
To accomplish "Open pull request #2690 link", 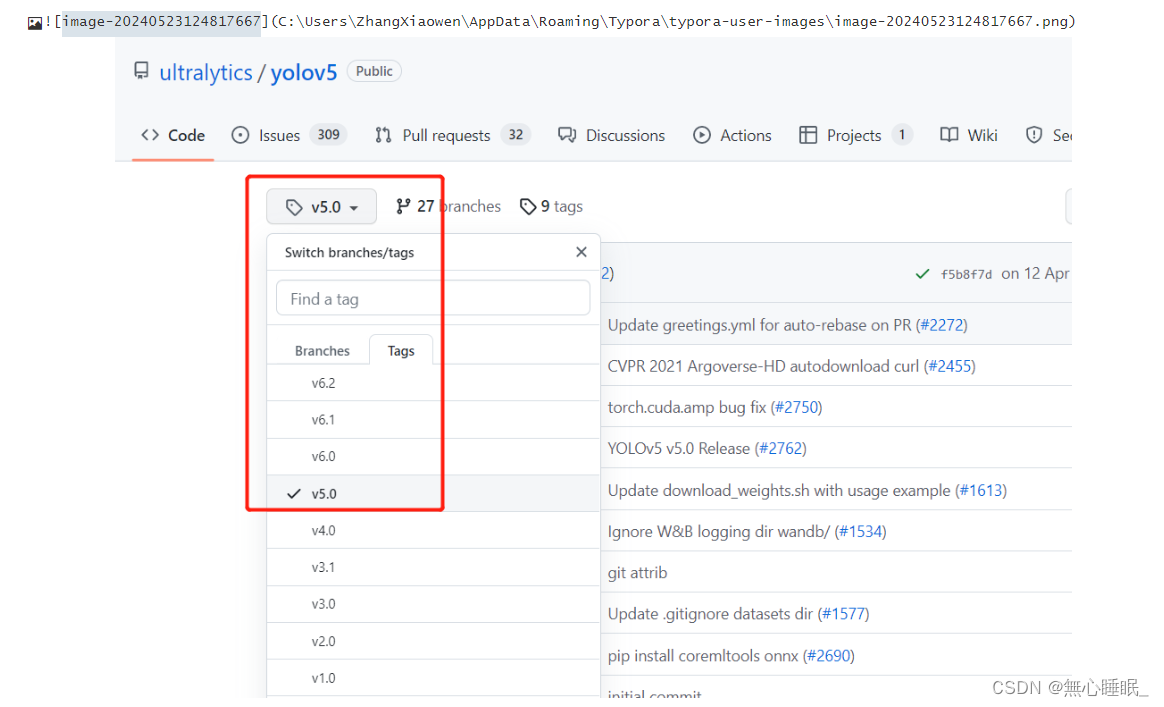I will click(x=828, y=656).
